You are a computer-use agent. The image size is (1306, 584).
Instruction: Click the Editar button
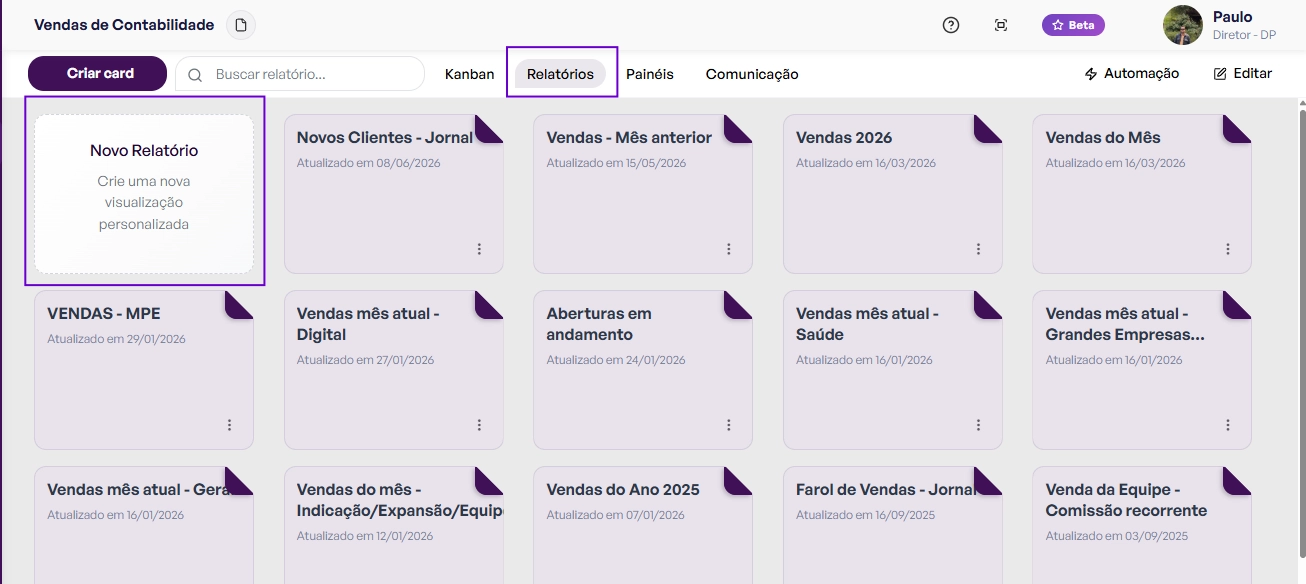(x=1243, y=74)
